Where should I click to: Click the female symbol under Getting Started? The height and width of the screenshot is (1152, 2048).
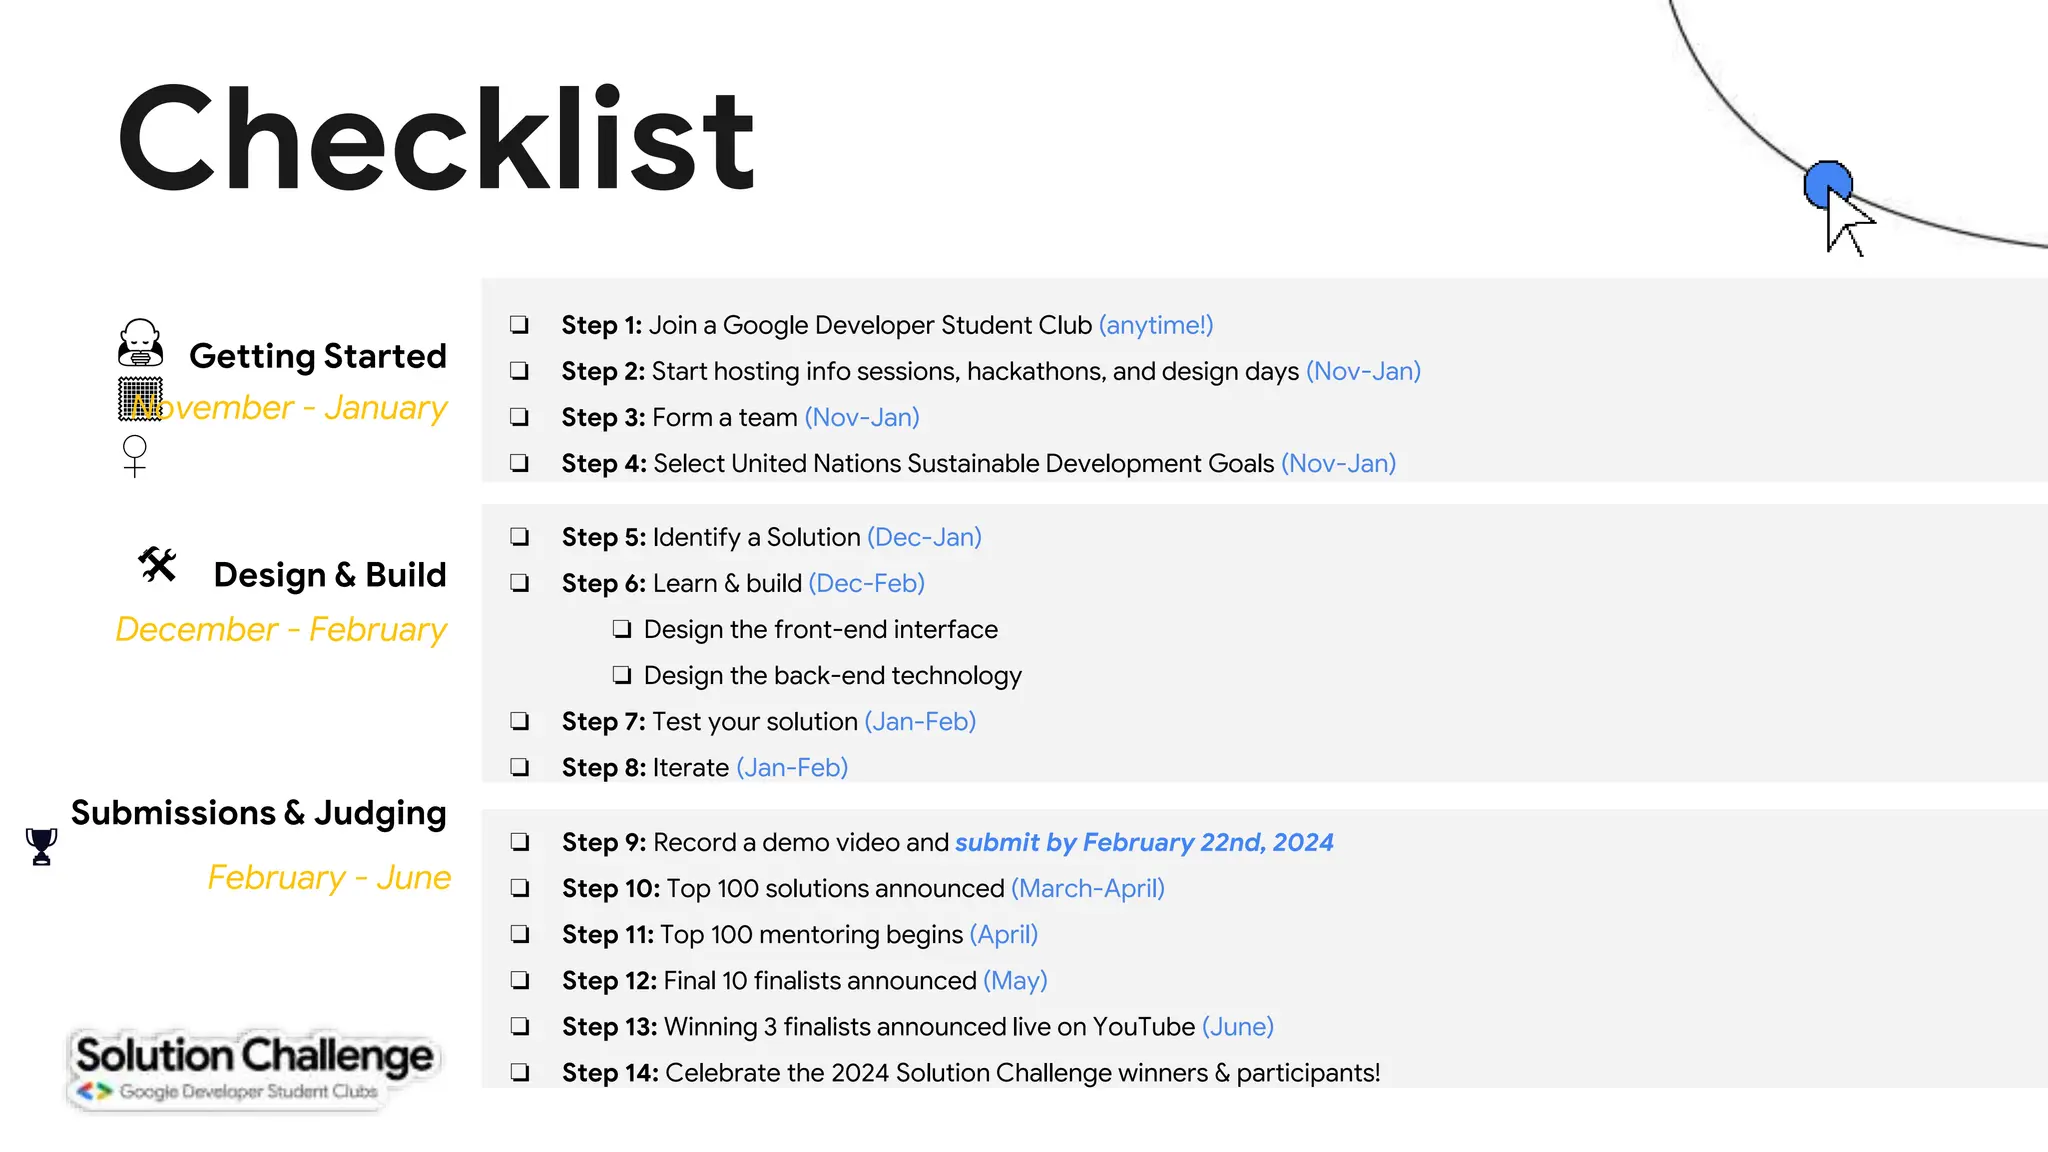pyautogui.click(x=135, y=455)
